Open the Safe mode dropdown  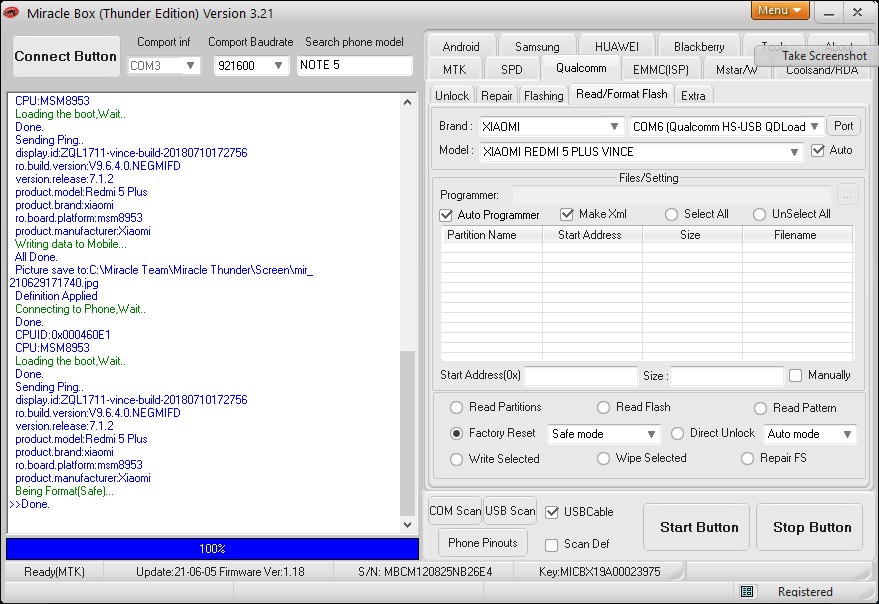coord(651,434)
